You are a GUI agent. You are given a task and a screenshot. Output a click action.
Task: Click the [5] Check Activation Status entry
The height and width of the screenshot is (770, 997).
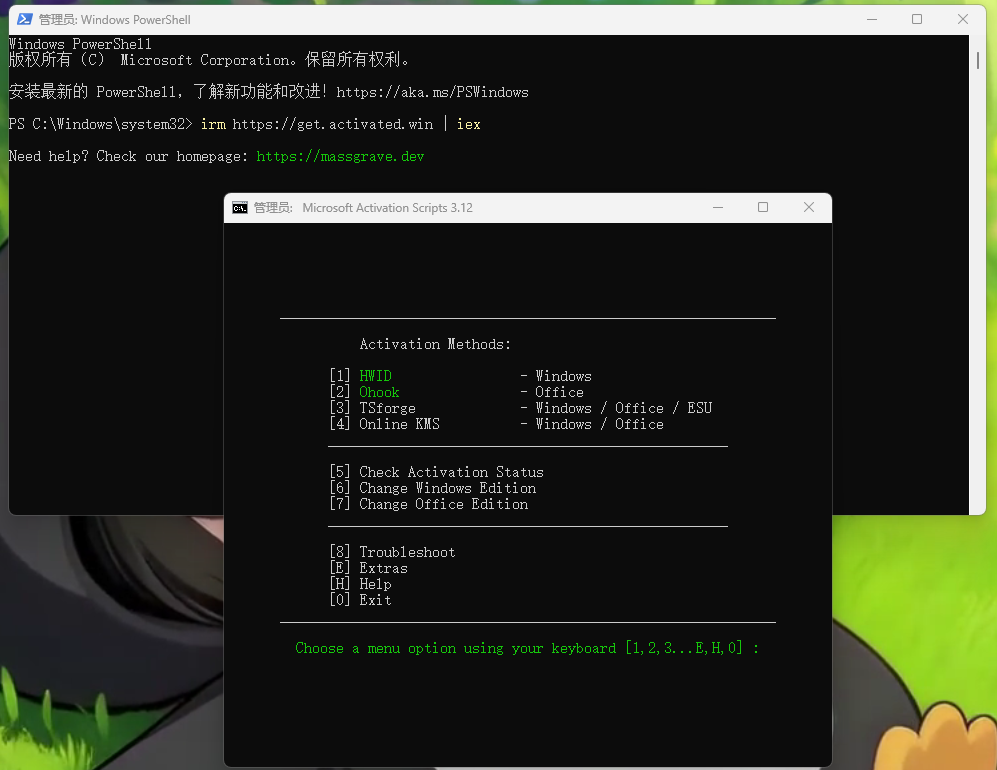pyautogui.click(x=436, y=472)
